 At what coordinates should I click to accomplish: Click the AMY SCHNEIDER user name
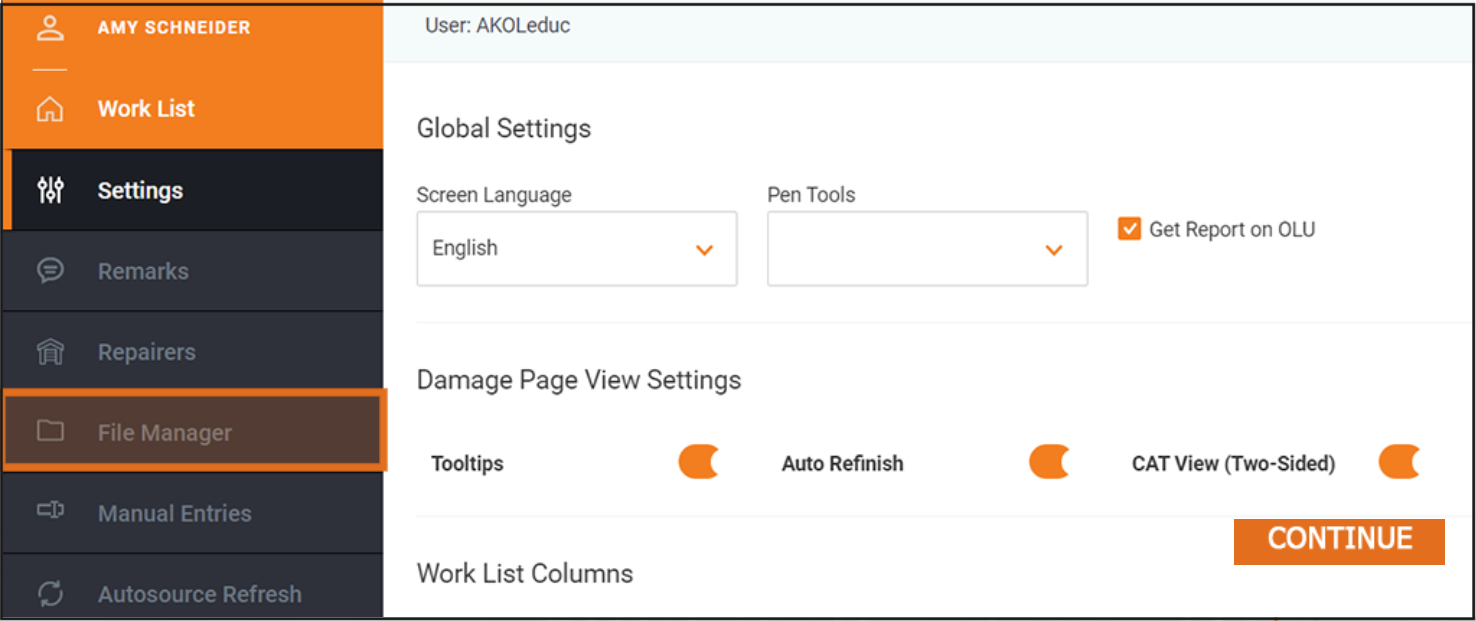pos(174,28)
